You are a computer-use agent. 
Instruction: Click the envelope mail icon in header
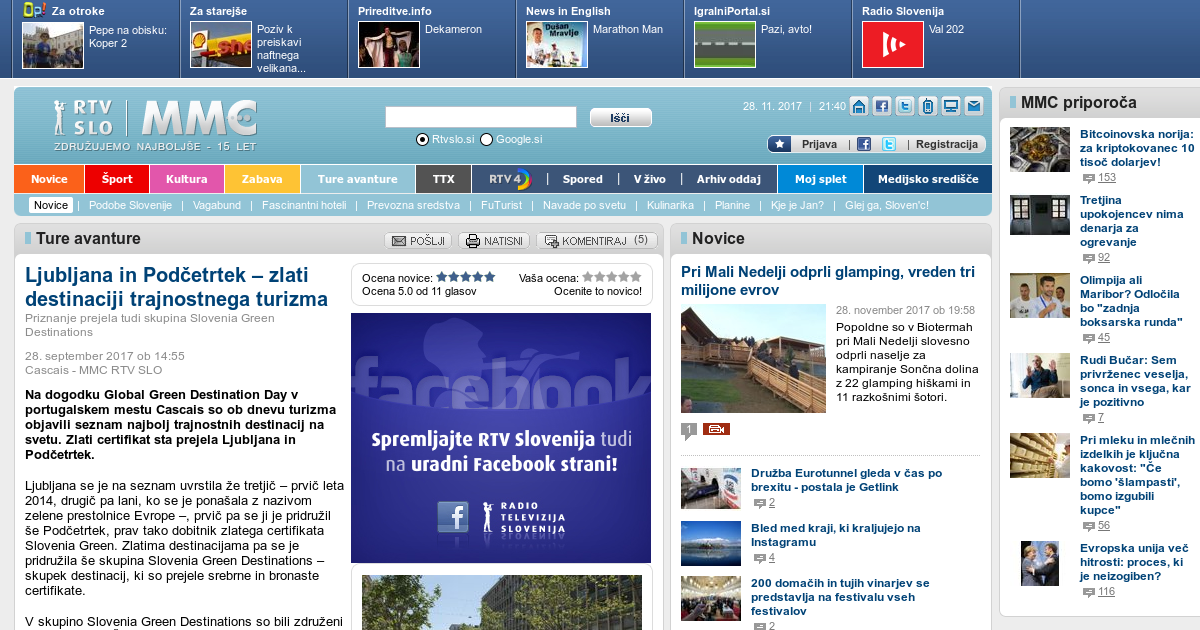click(x=973, y=106)
